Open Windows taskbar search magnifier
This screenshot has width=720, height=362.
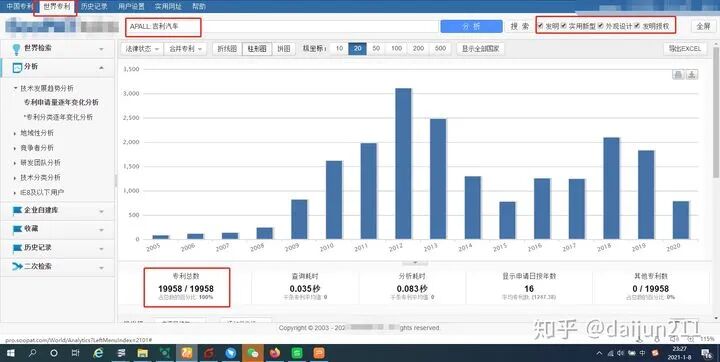coord(32,353)
